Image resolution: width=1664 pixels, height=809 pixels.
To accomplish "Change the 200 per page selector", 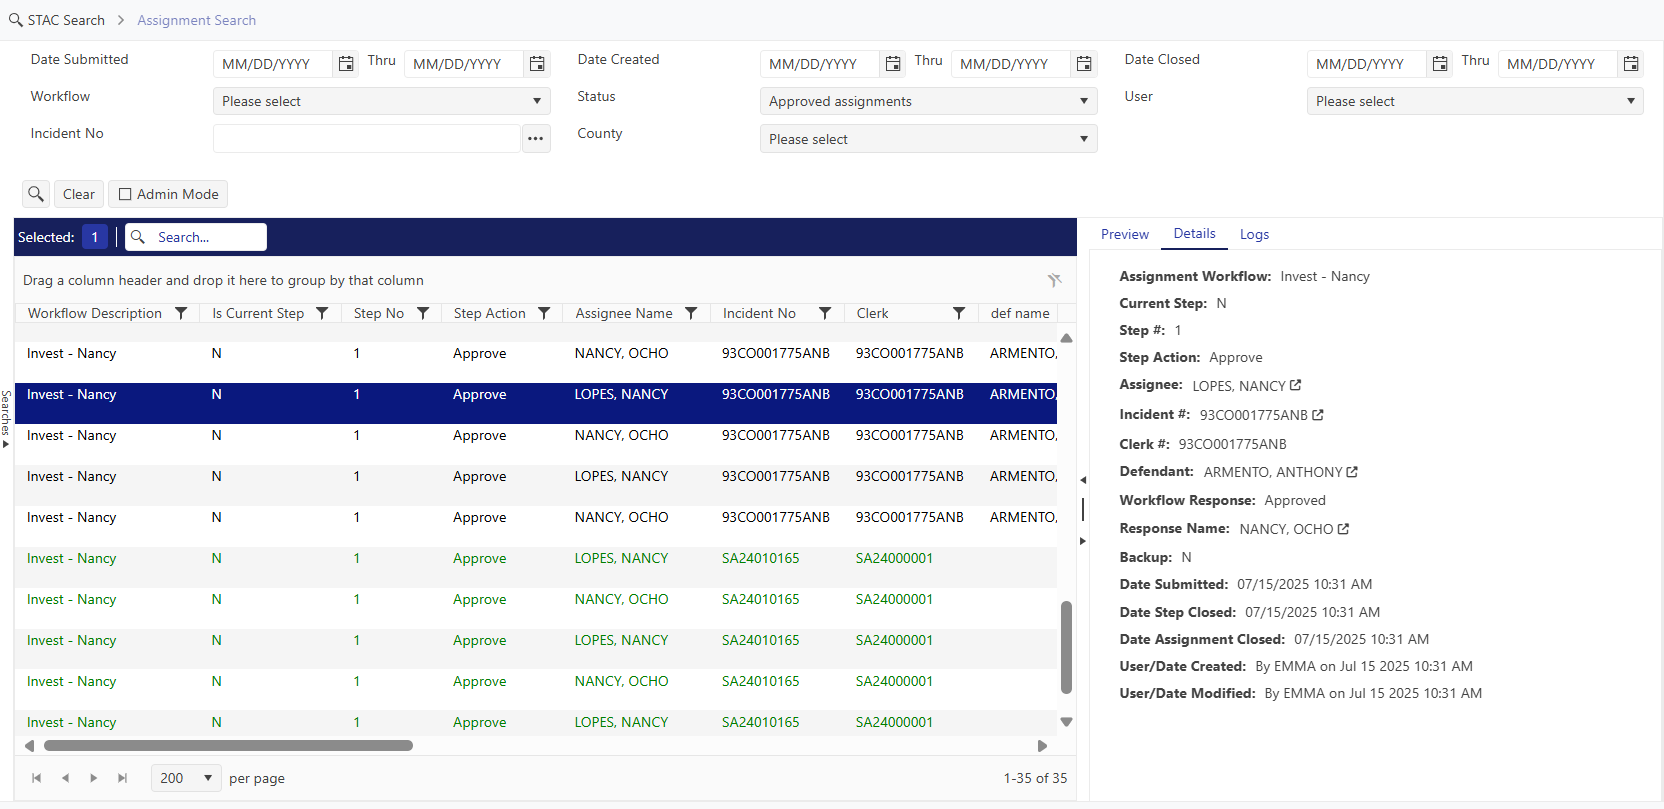I will (x=186, y=778).
